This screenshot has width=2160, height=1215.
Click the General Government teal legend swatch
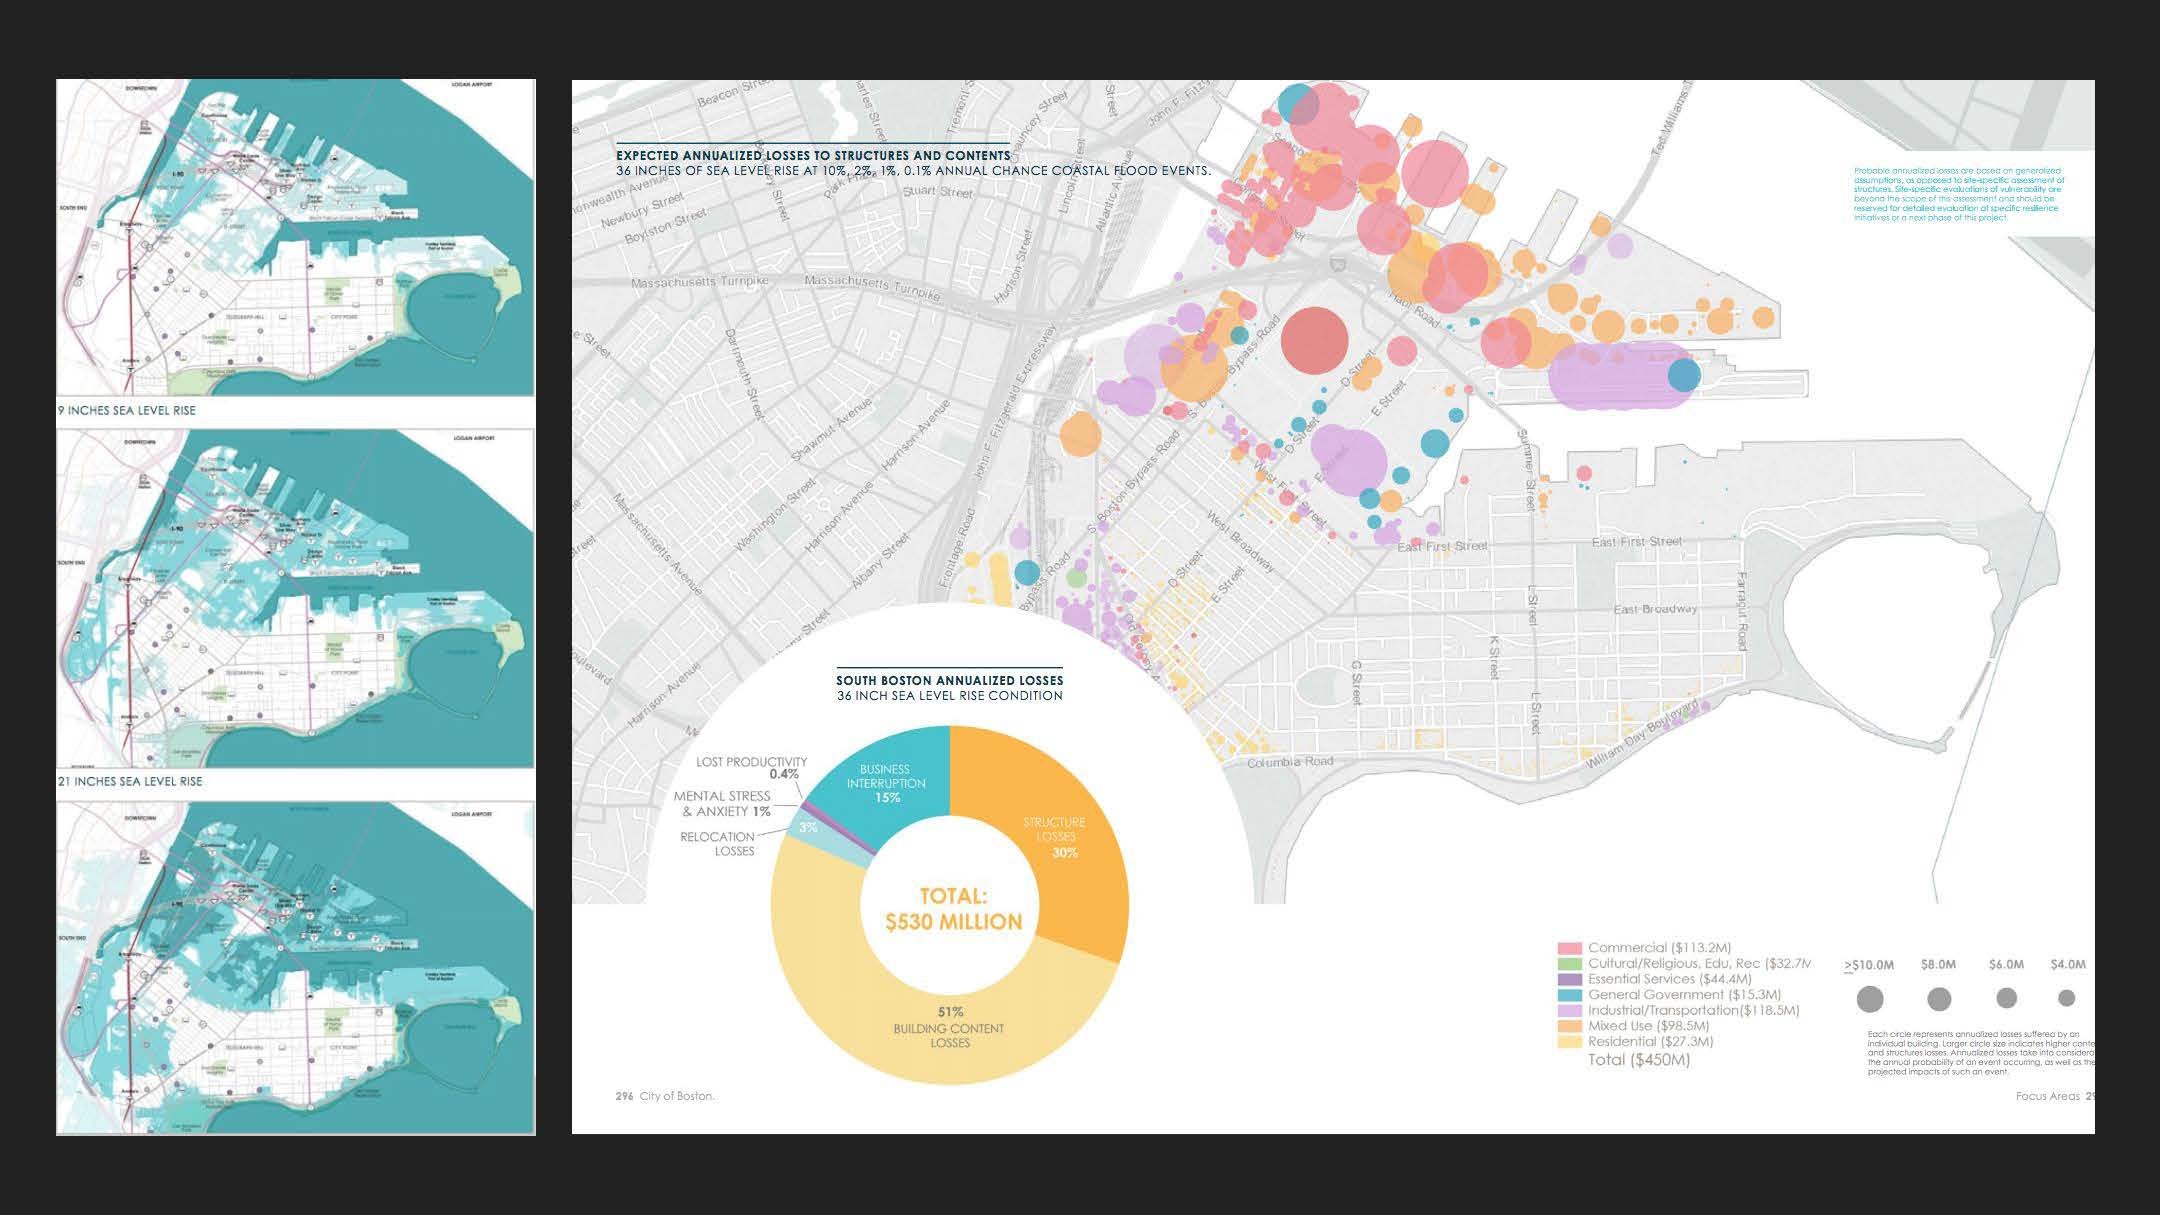1569,995
